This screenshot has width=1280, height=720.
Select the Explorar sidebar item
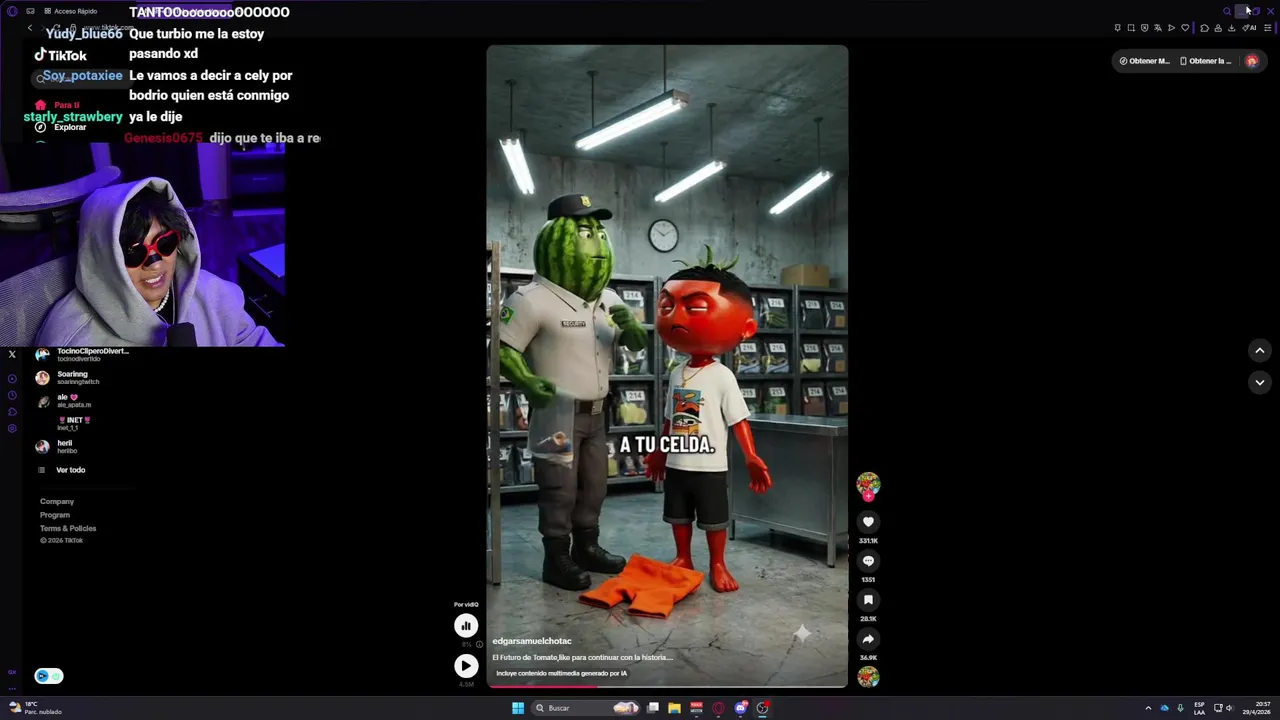(x=61, y=127)
